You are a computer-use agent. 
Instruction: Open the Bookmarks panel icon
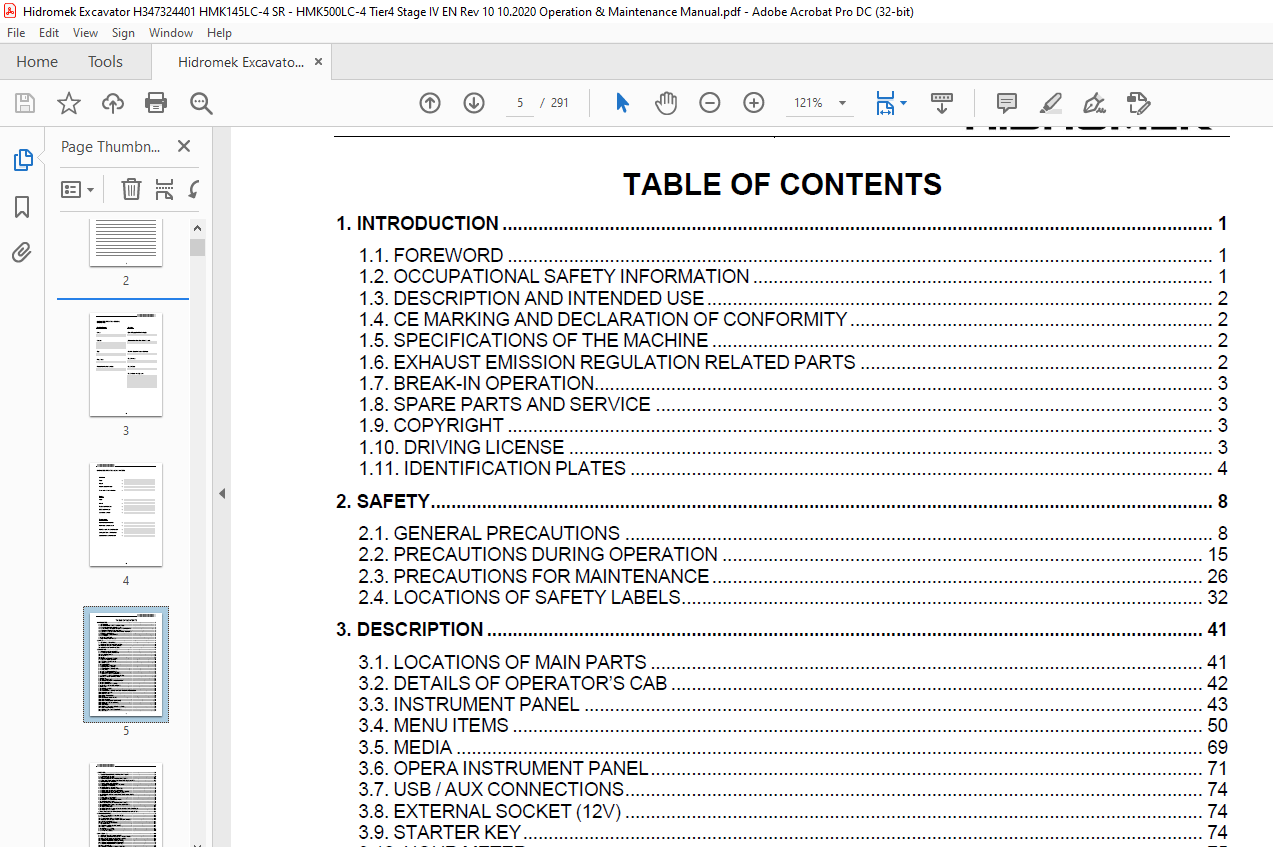pyautogui.click(x=22, y=207)
